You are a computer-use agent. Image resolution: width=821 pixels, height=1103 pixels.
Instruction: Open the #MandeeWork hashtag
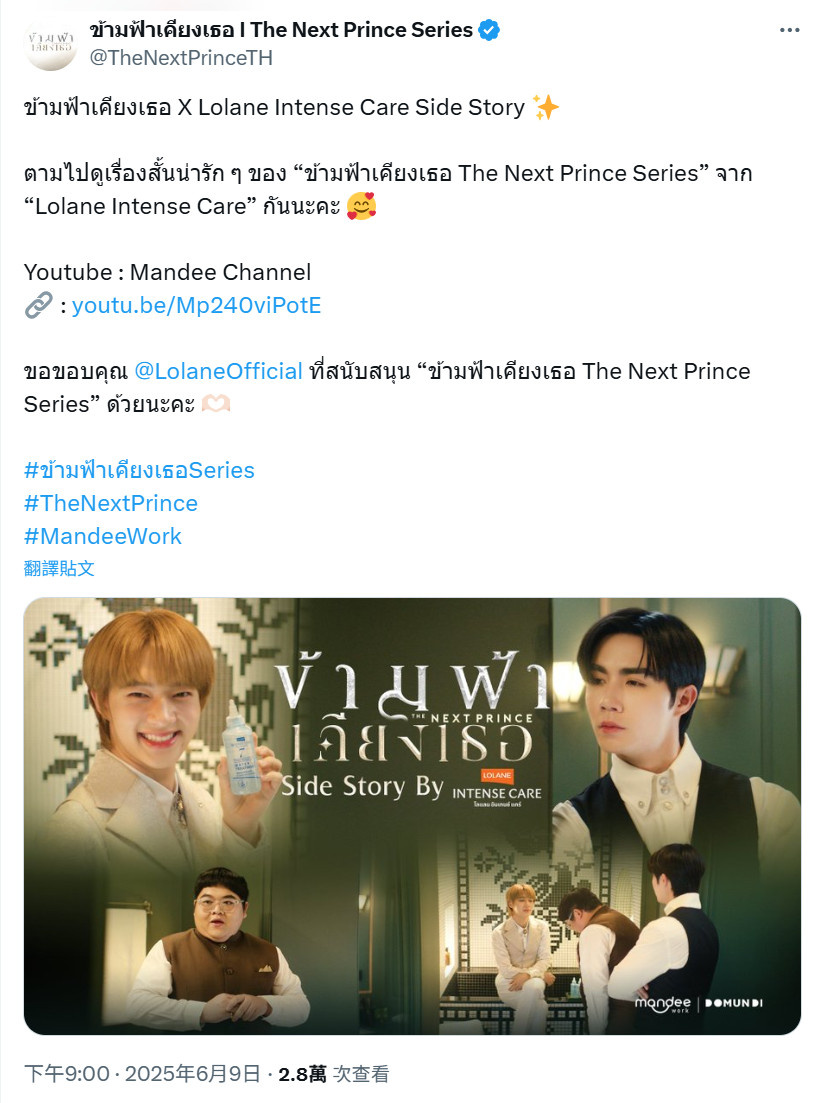click(x=103, y=536)
